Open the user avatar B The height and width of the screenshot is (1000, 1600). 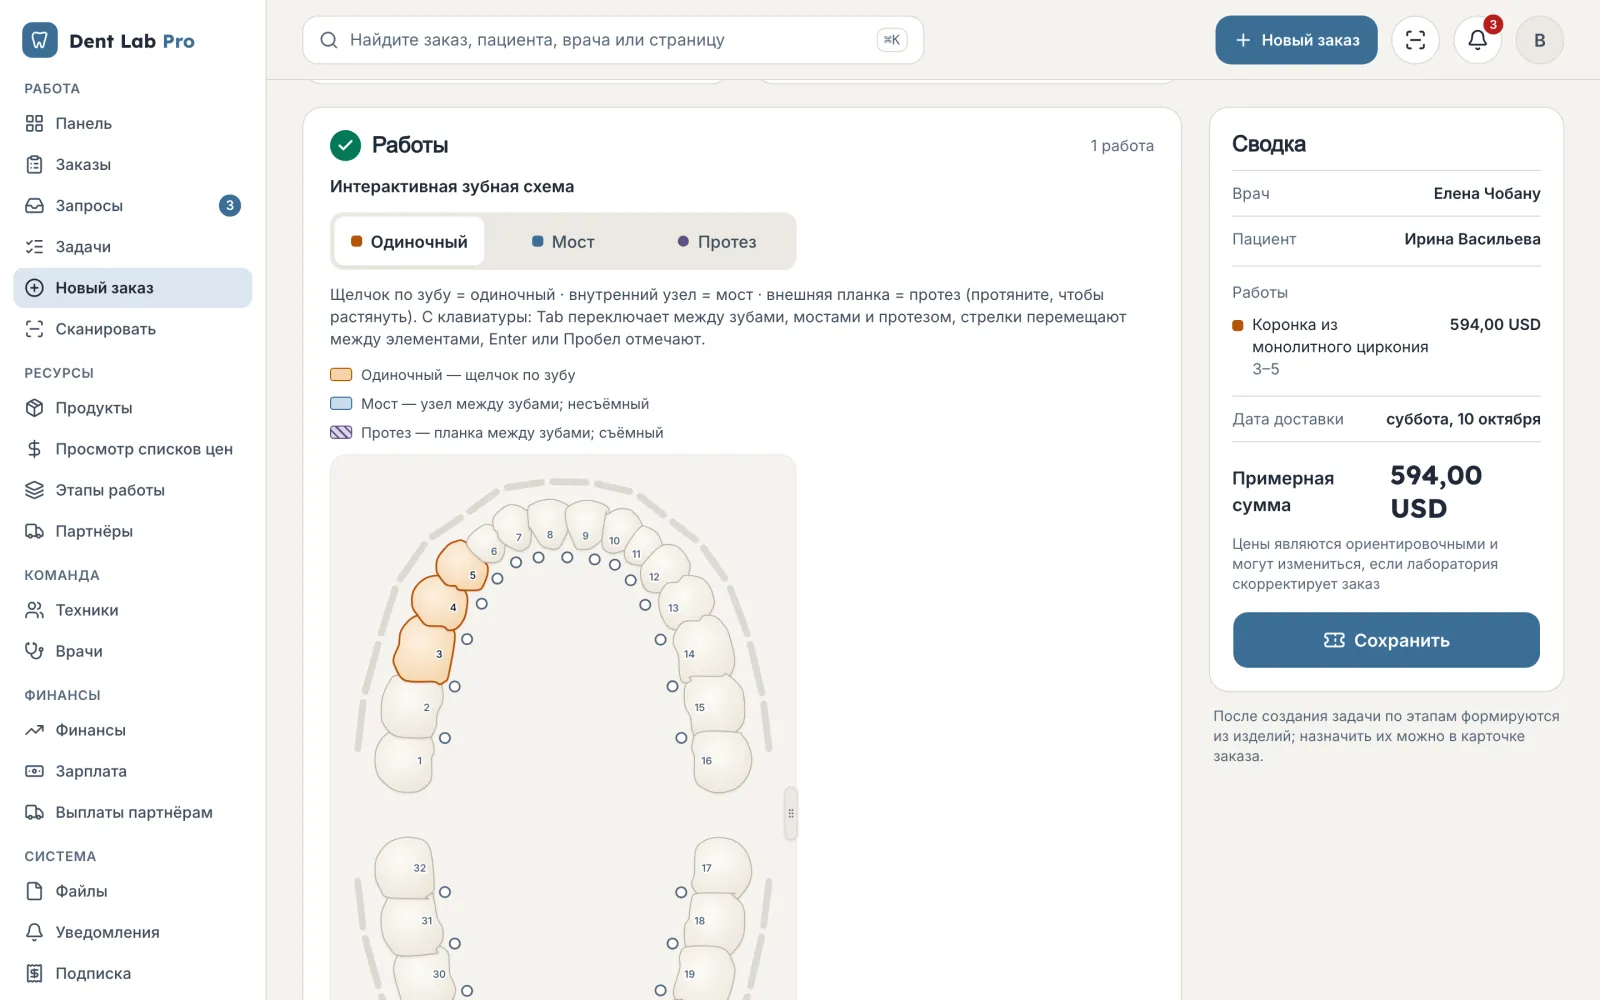pos(1539,40)
